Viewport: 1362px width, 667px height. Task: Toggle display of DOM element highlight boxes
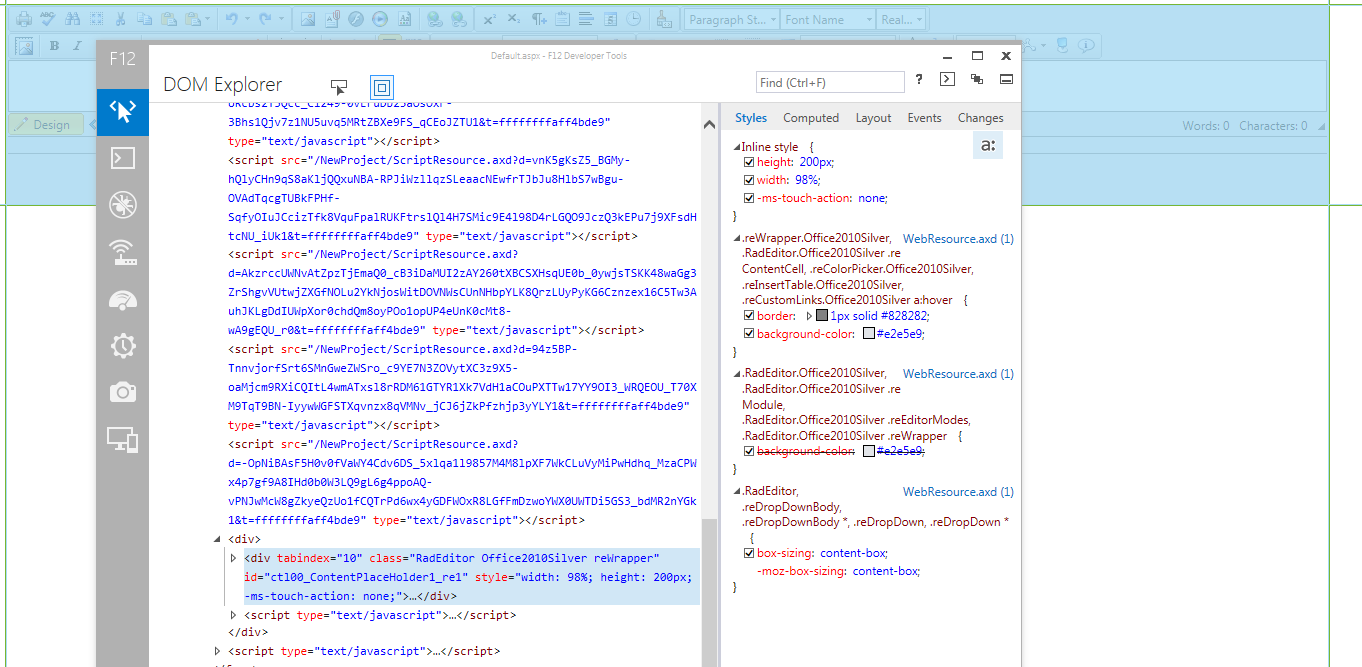381,87
